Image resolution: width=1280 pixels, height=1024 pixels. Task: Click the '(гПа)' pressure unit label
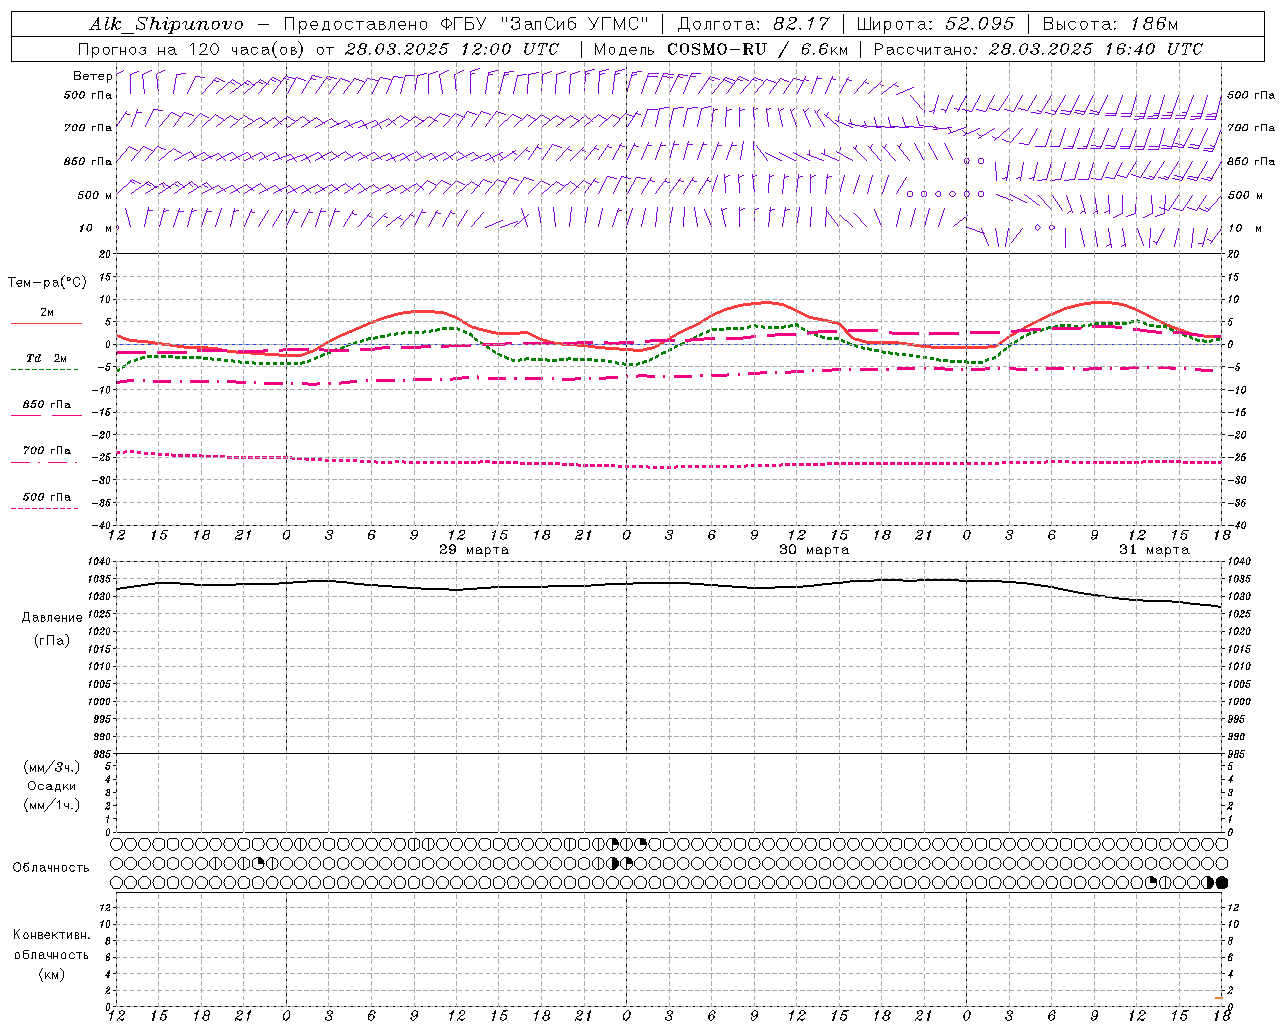(x=52, y=641)
